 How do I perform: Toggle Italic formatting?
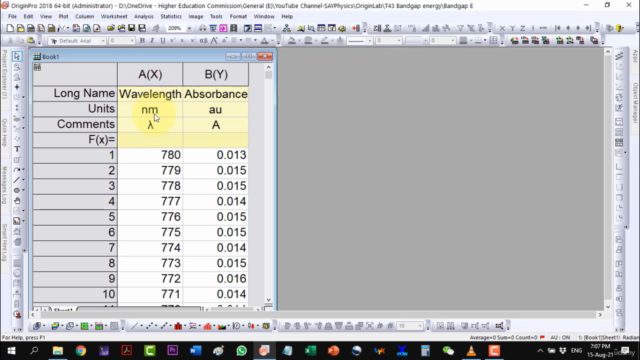coord(152,41)
